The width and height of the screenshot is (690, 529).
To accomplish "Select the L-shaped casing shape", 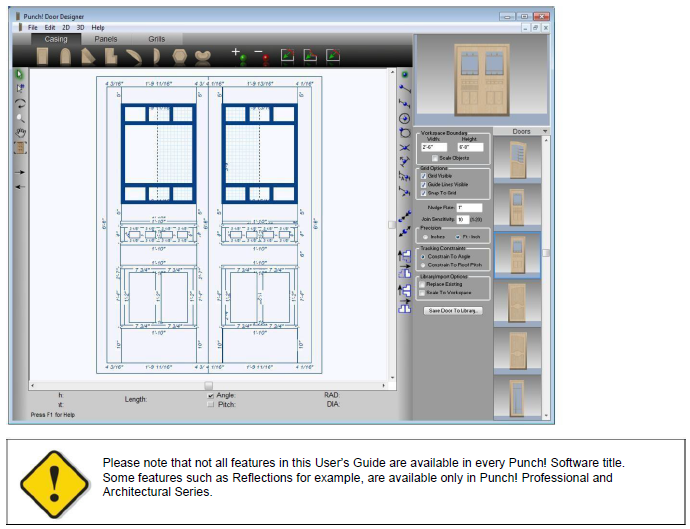I will tap(111, 56).
